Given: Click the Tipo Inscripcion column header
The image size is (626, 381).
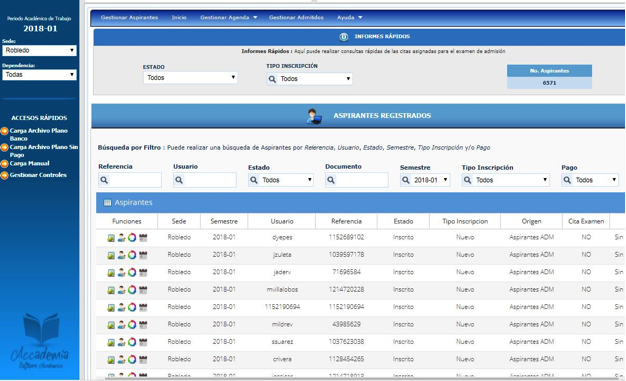Looking at the screenshot, I should [x=465, y=221].
